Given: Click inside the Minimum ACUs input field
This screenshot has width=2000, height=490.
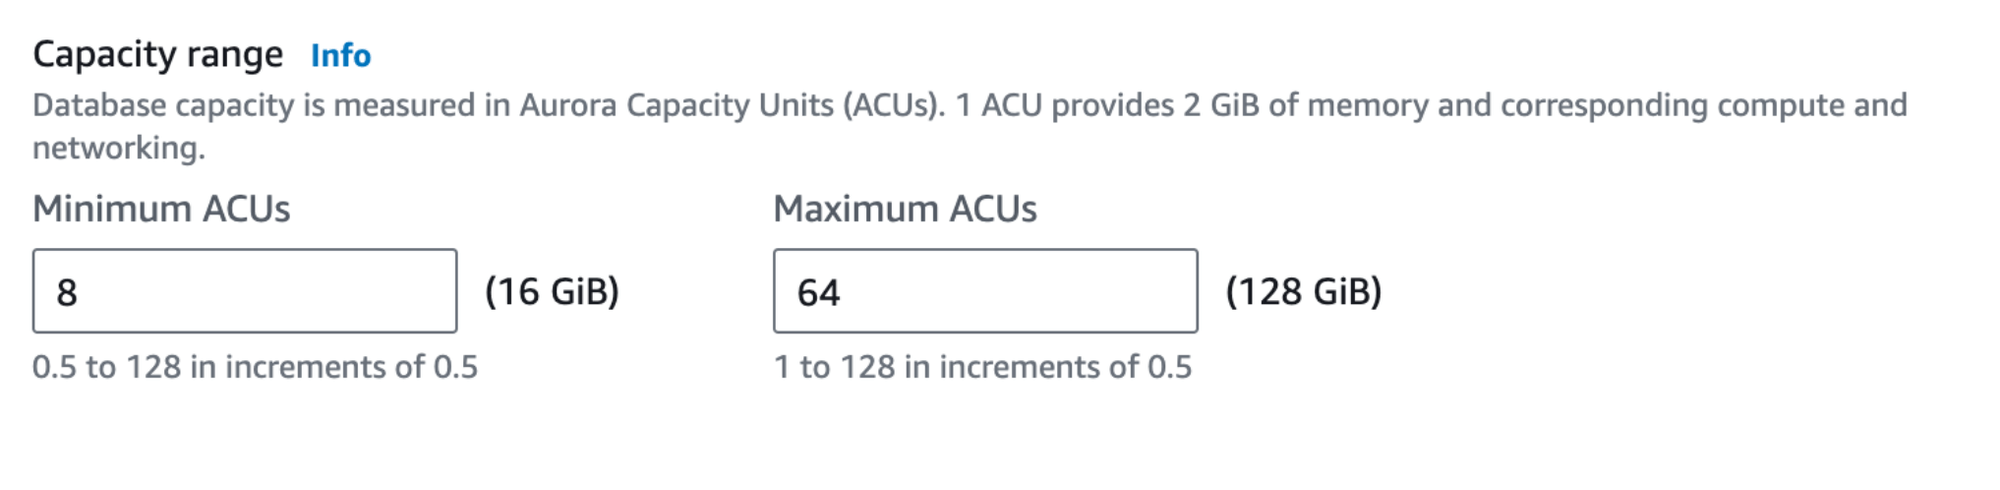Looking at the screenshot, I should click(244, 291).
